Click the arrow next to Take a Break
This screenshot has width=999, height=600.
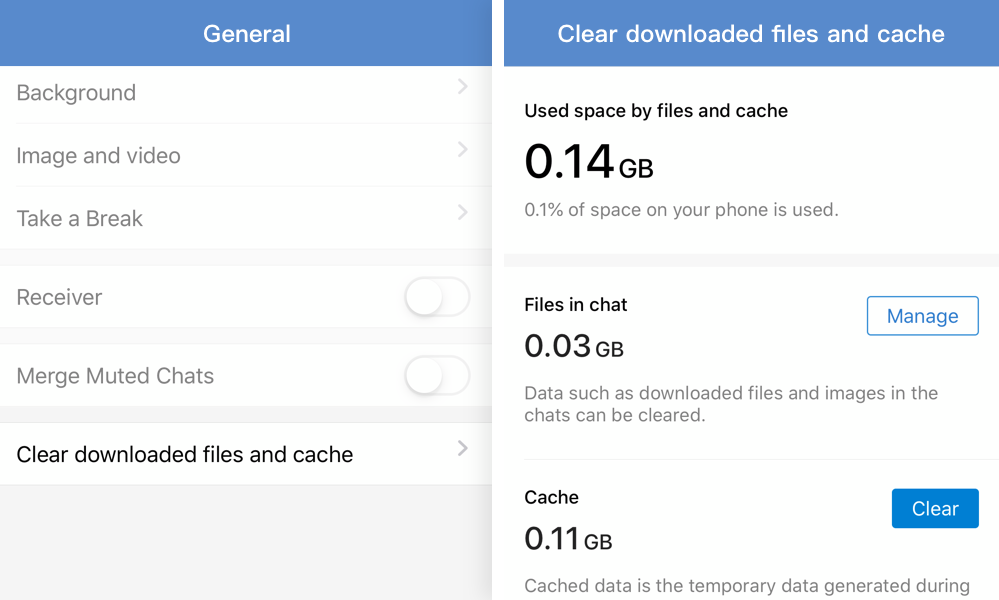(x=462, y=213)
